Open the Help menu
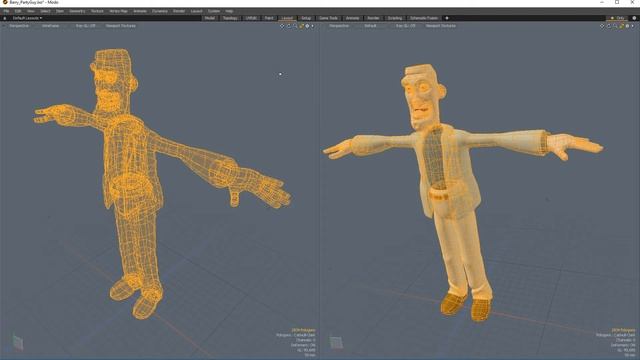Screen dimensions: 640x360 point(229,11)
